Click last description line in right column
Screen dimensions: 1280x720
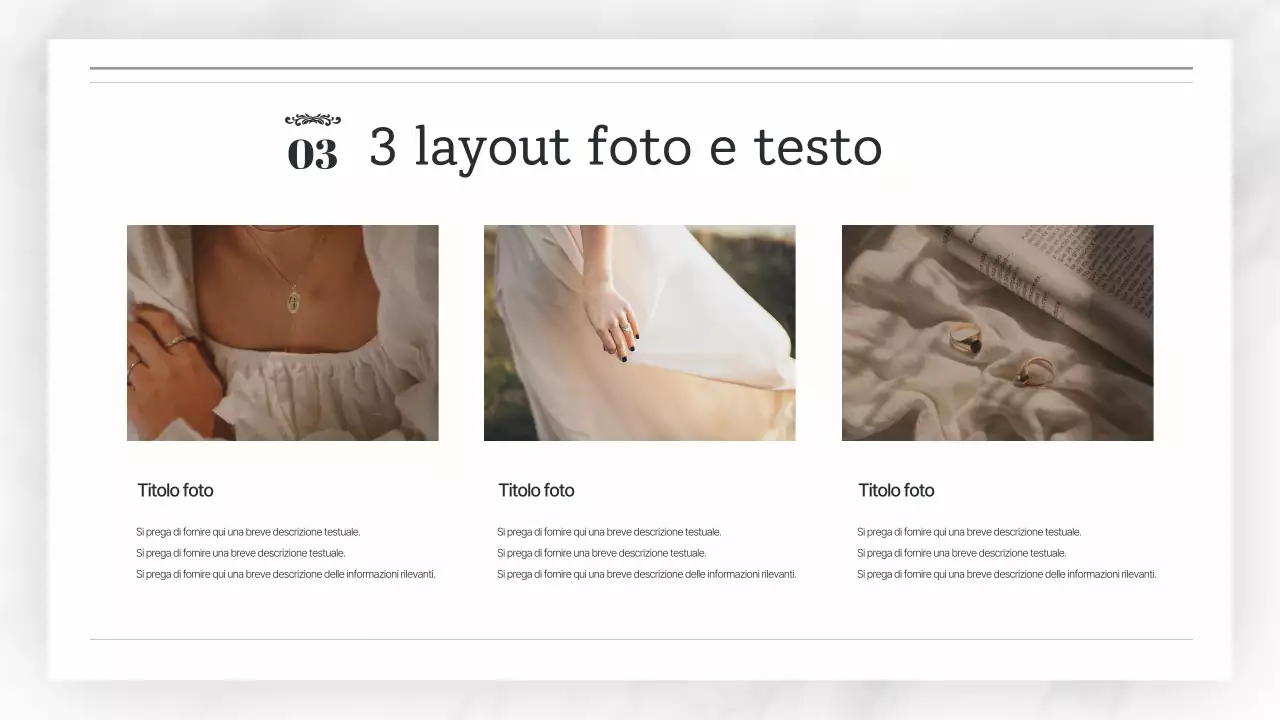(x=1007, y=574)
